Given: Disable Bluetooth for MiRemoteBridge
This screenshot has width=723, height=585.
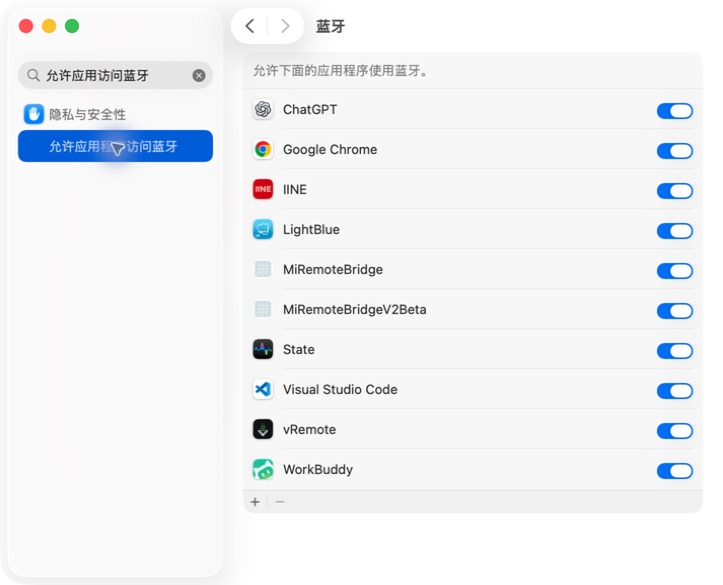Looking at the screenshot, I should (x=675, y=271).
